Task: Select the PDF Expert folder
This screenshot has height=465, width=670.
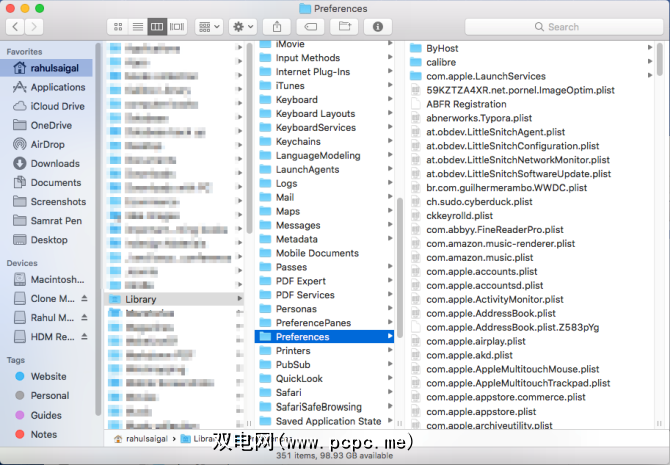Action: pos(324,281)
